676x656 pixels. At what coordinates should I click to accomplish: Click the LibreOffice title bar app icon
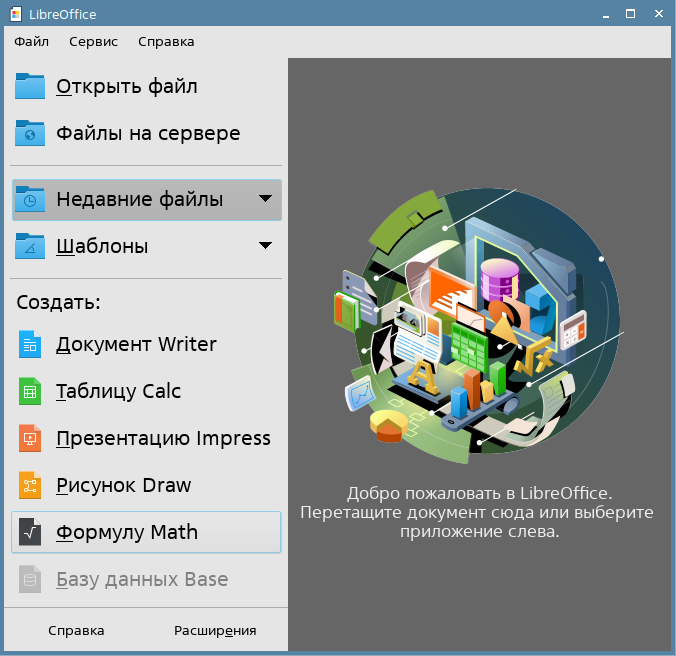coord(16,13)
